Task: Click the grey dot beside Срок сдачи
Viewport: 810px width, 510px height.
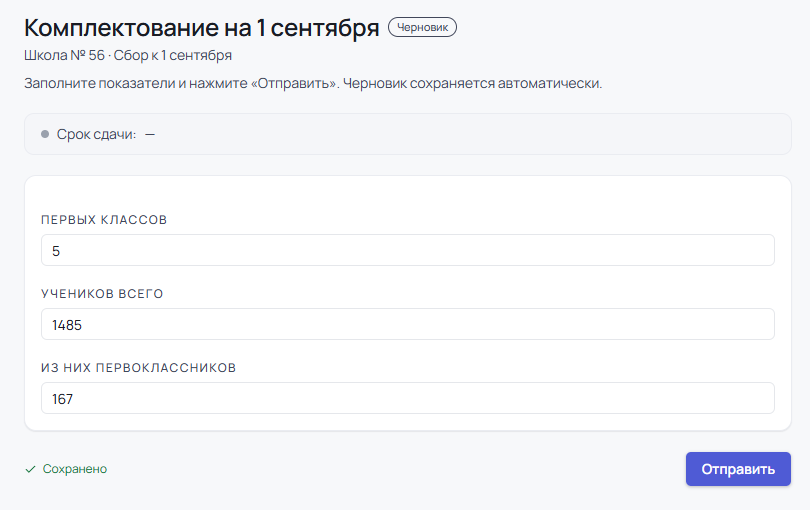Action: pos(45,134)
